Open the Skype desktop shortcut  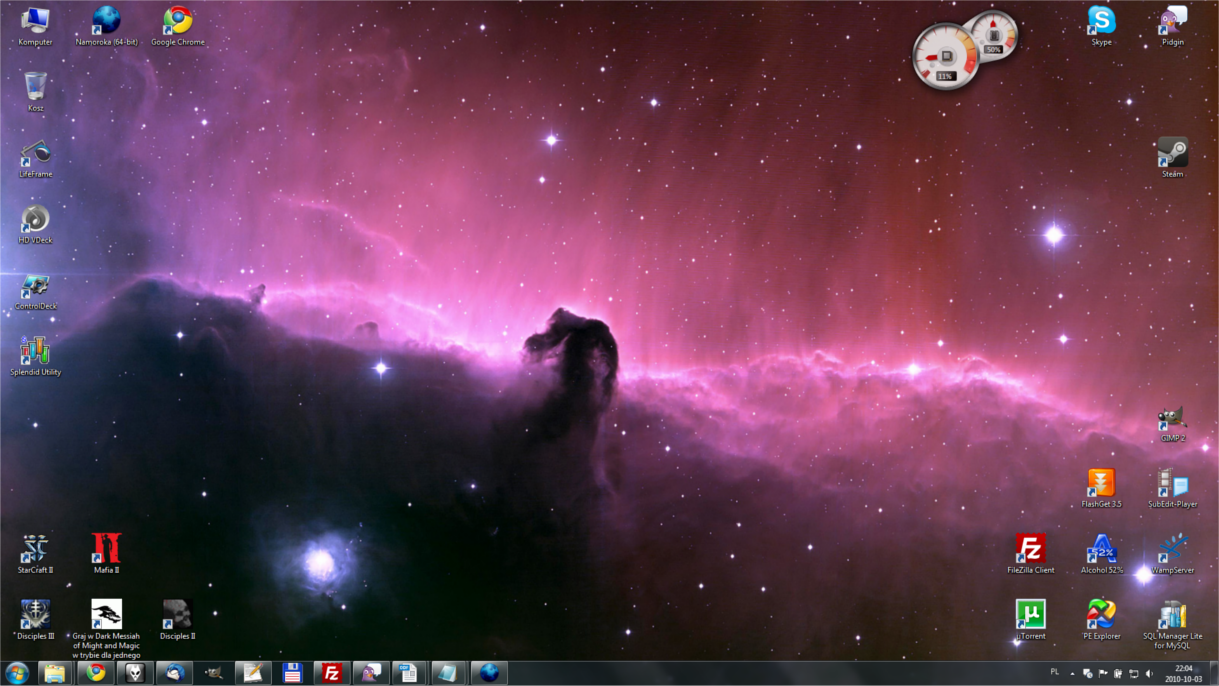tap(1101, 22)
